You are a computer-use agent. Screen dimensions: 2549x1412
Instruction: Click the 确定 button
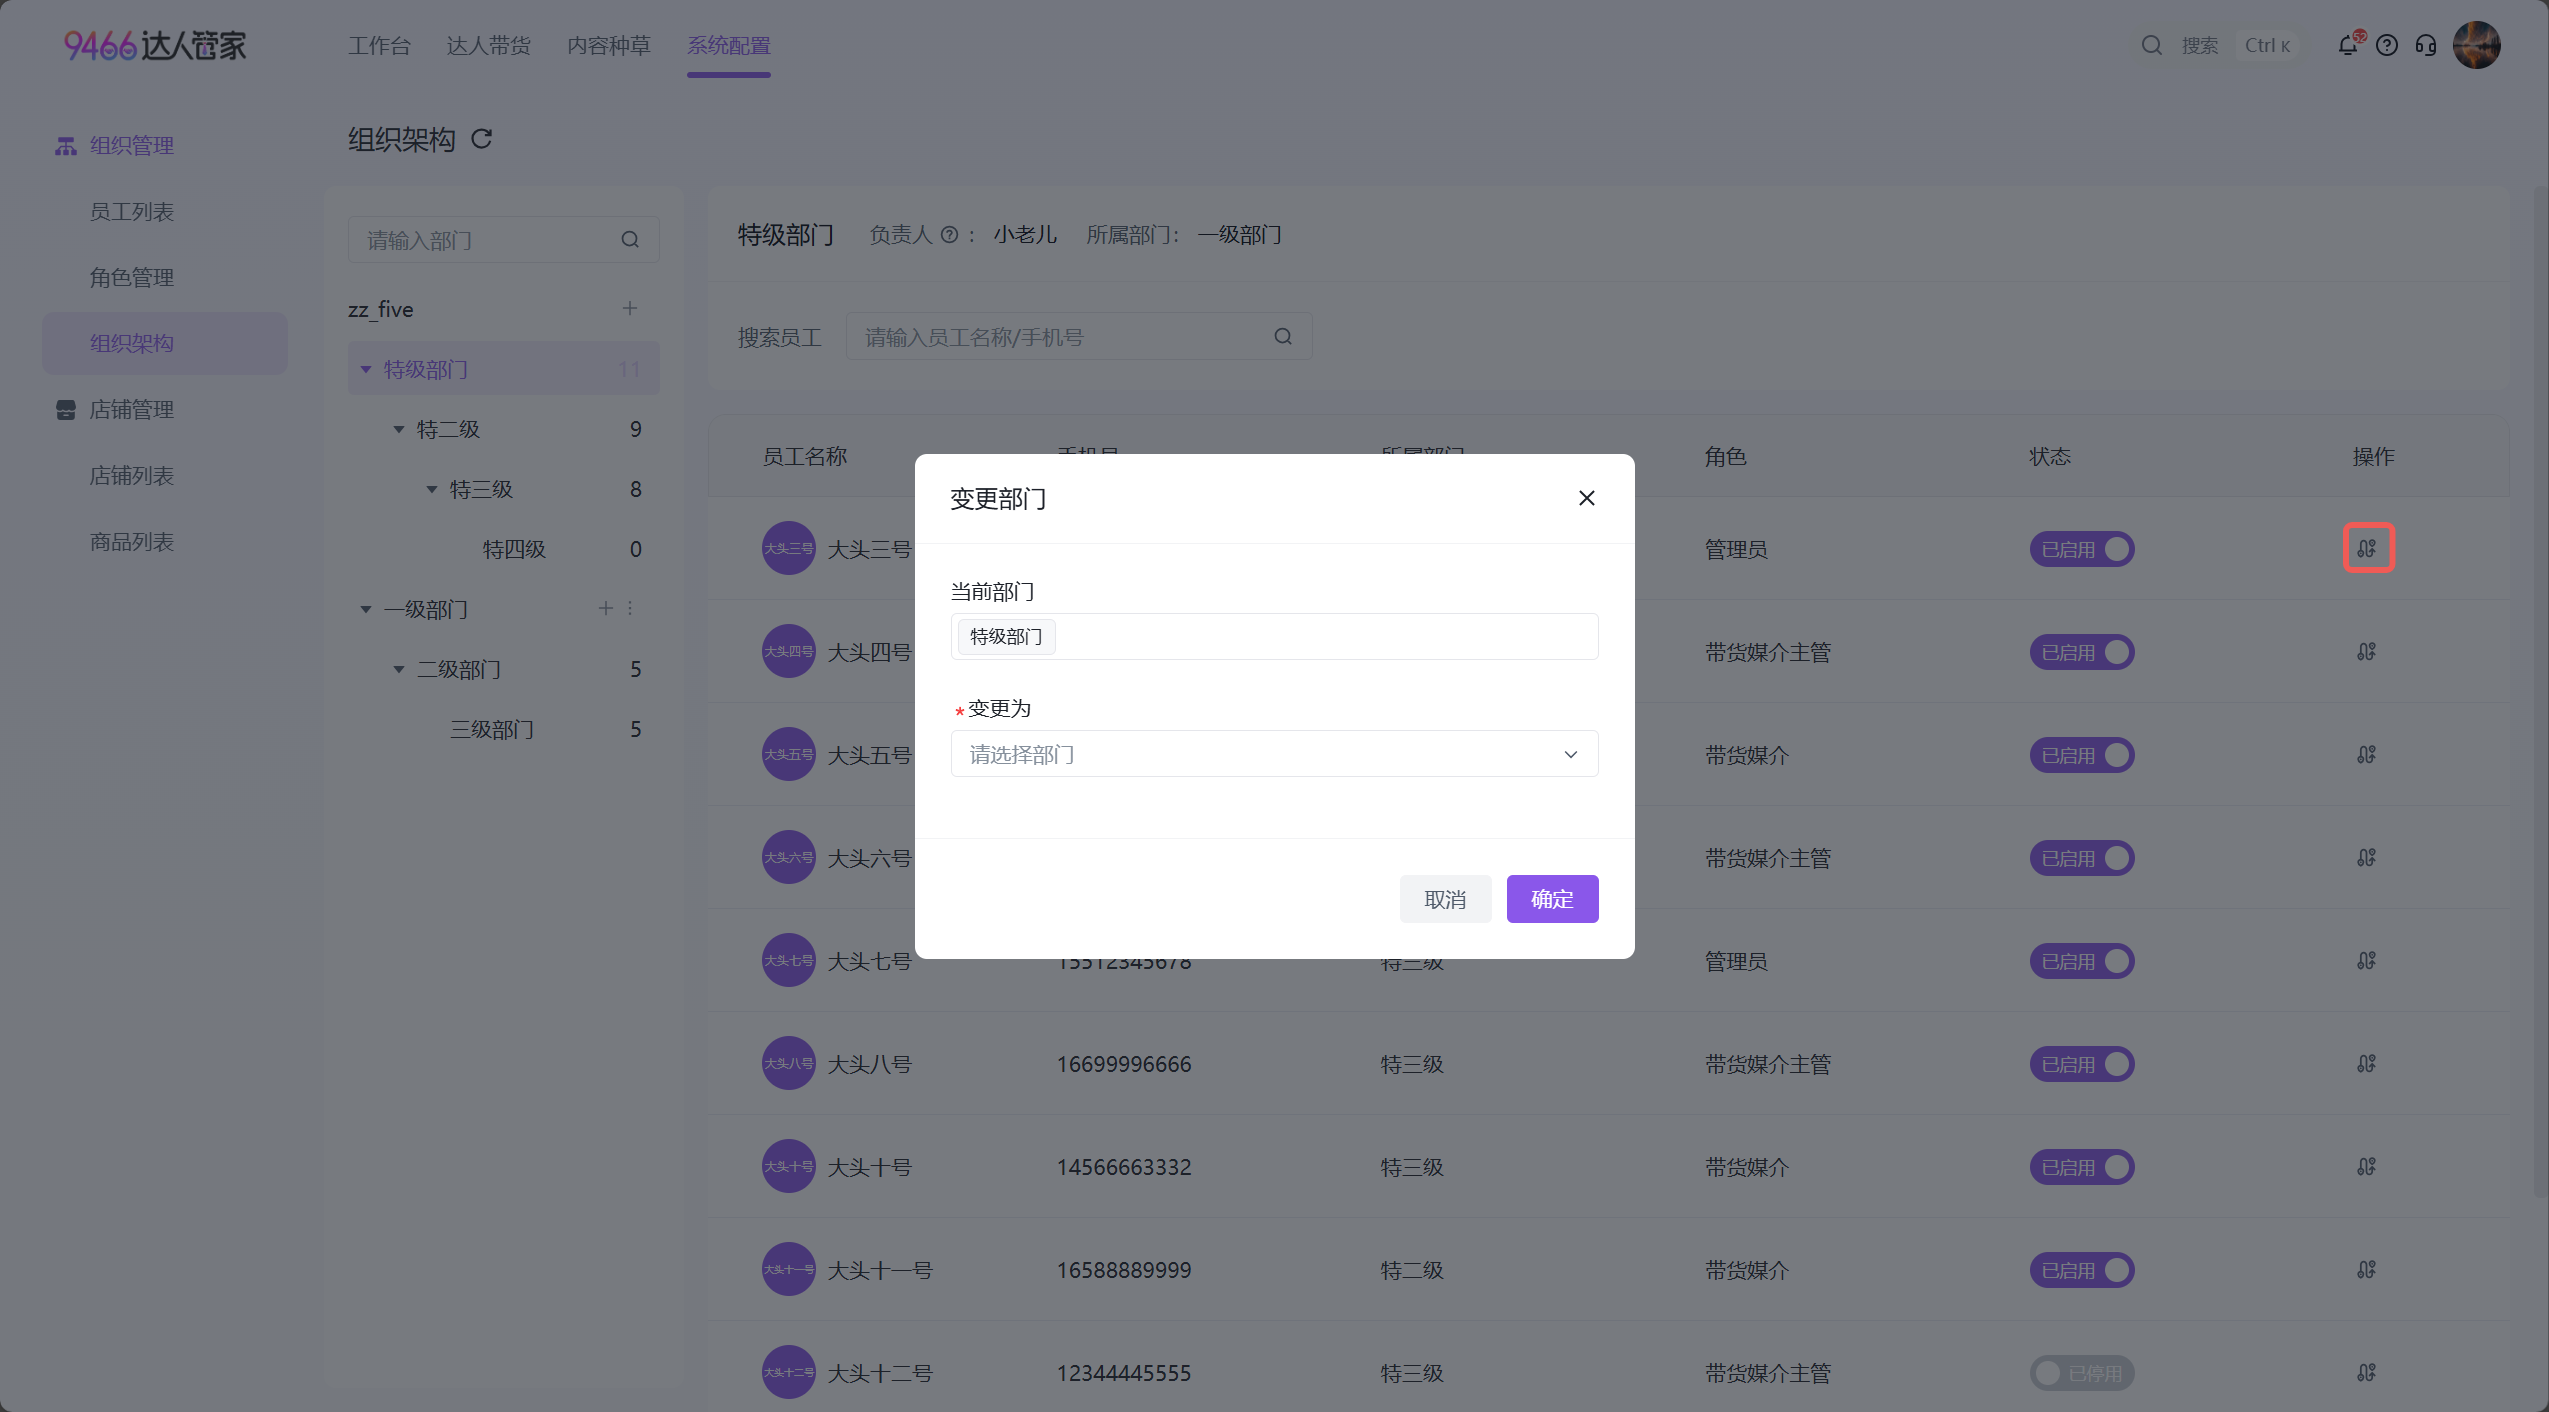pos(1552,899)
